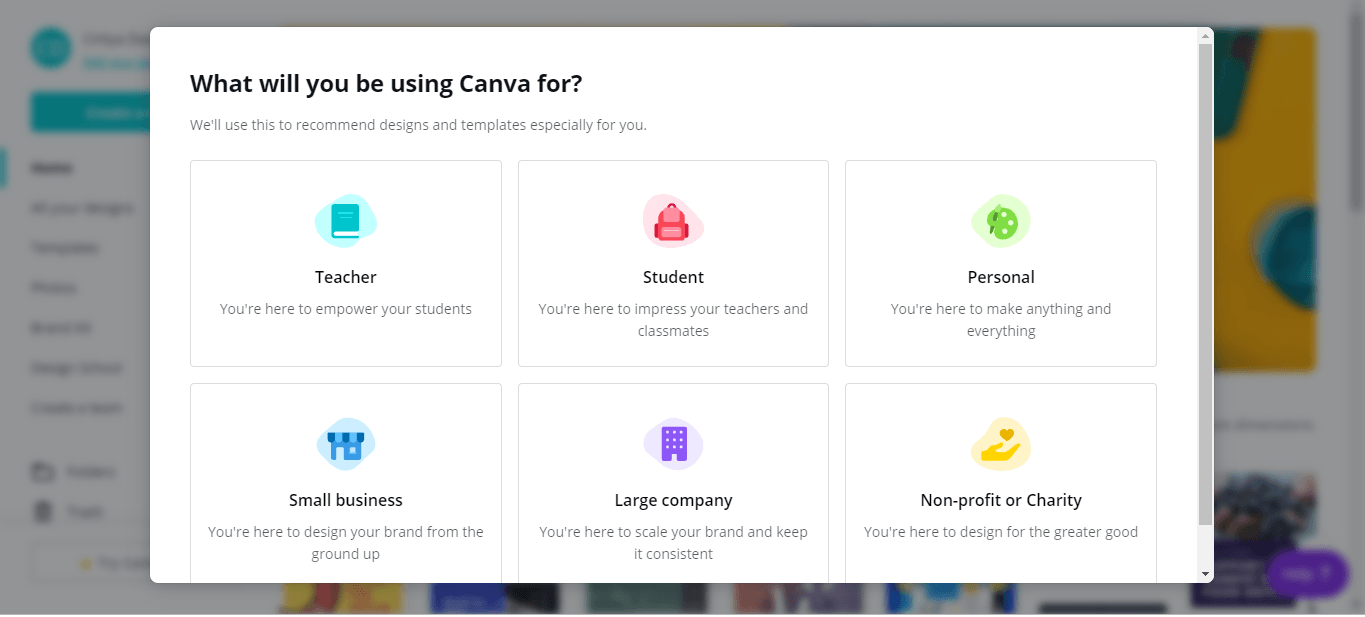The width and height of the screenshot is (1365, 617).
Task: Click the dialog's vertical scrollbar thumb
Action: pyautogui.click(x=1205, y=280)
